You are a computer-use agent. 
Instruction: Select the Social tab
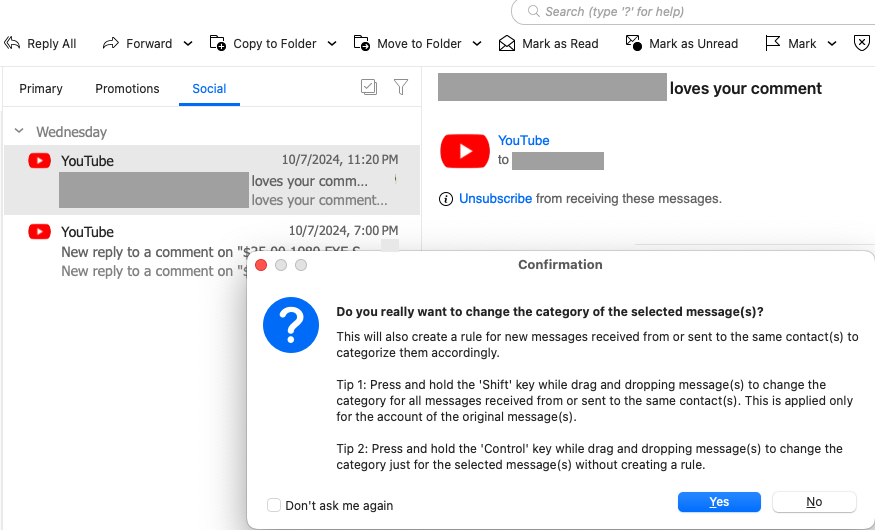pos(209,89)
